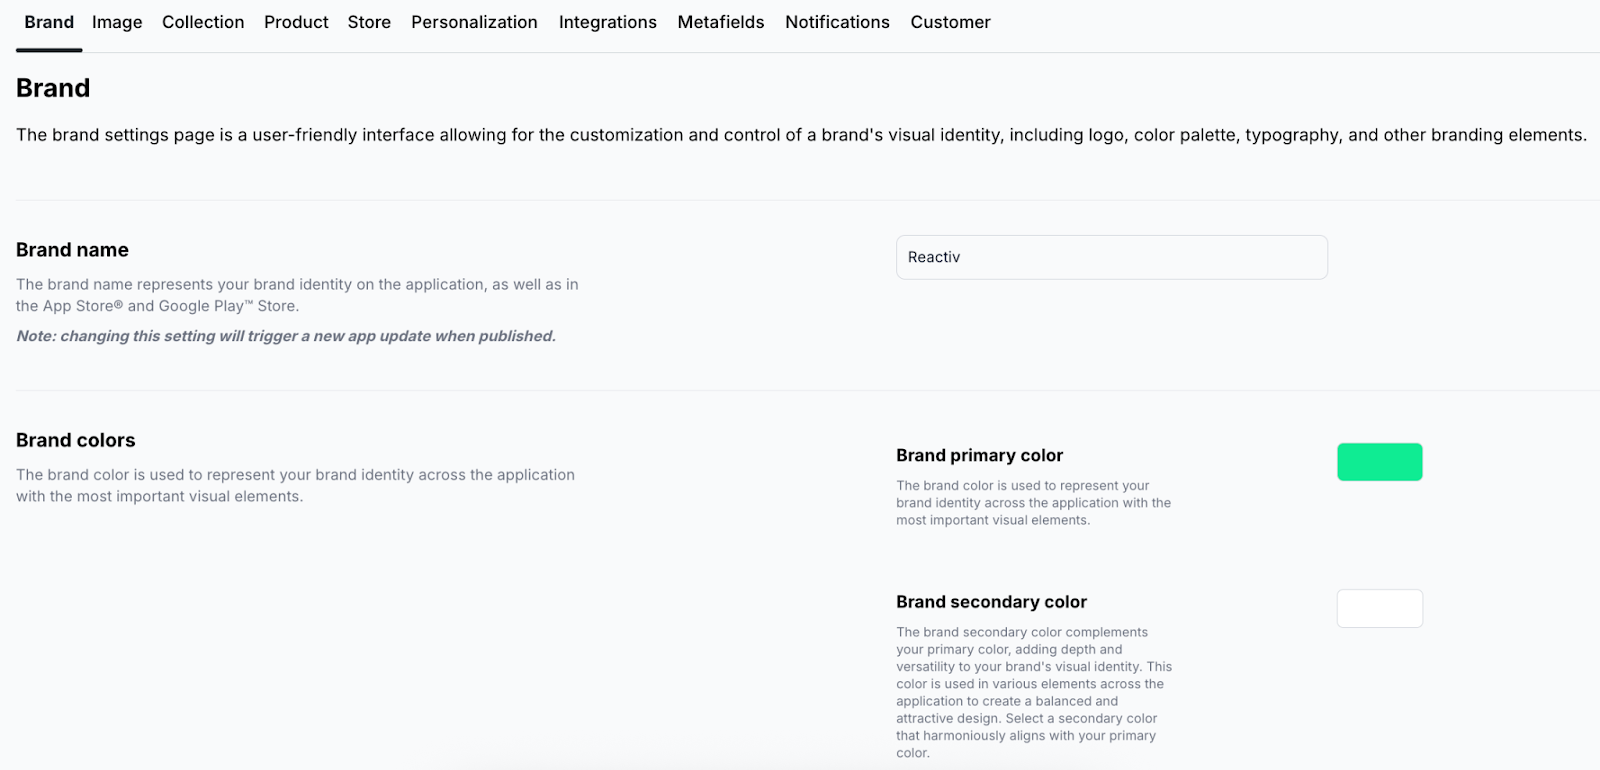This screenshot has height=770, width=1600.
Task: Select the Customer tab
Action: coord(950,22)
